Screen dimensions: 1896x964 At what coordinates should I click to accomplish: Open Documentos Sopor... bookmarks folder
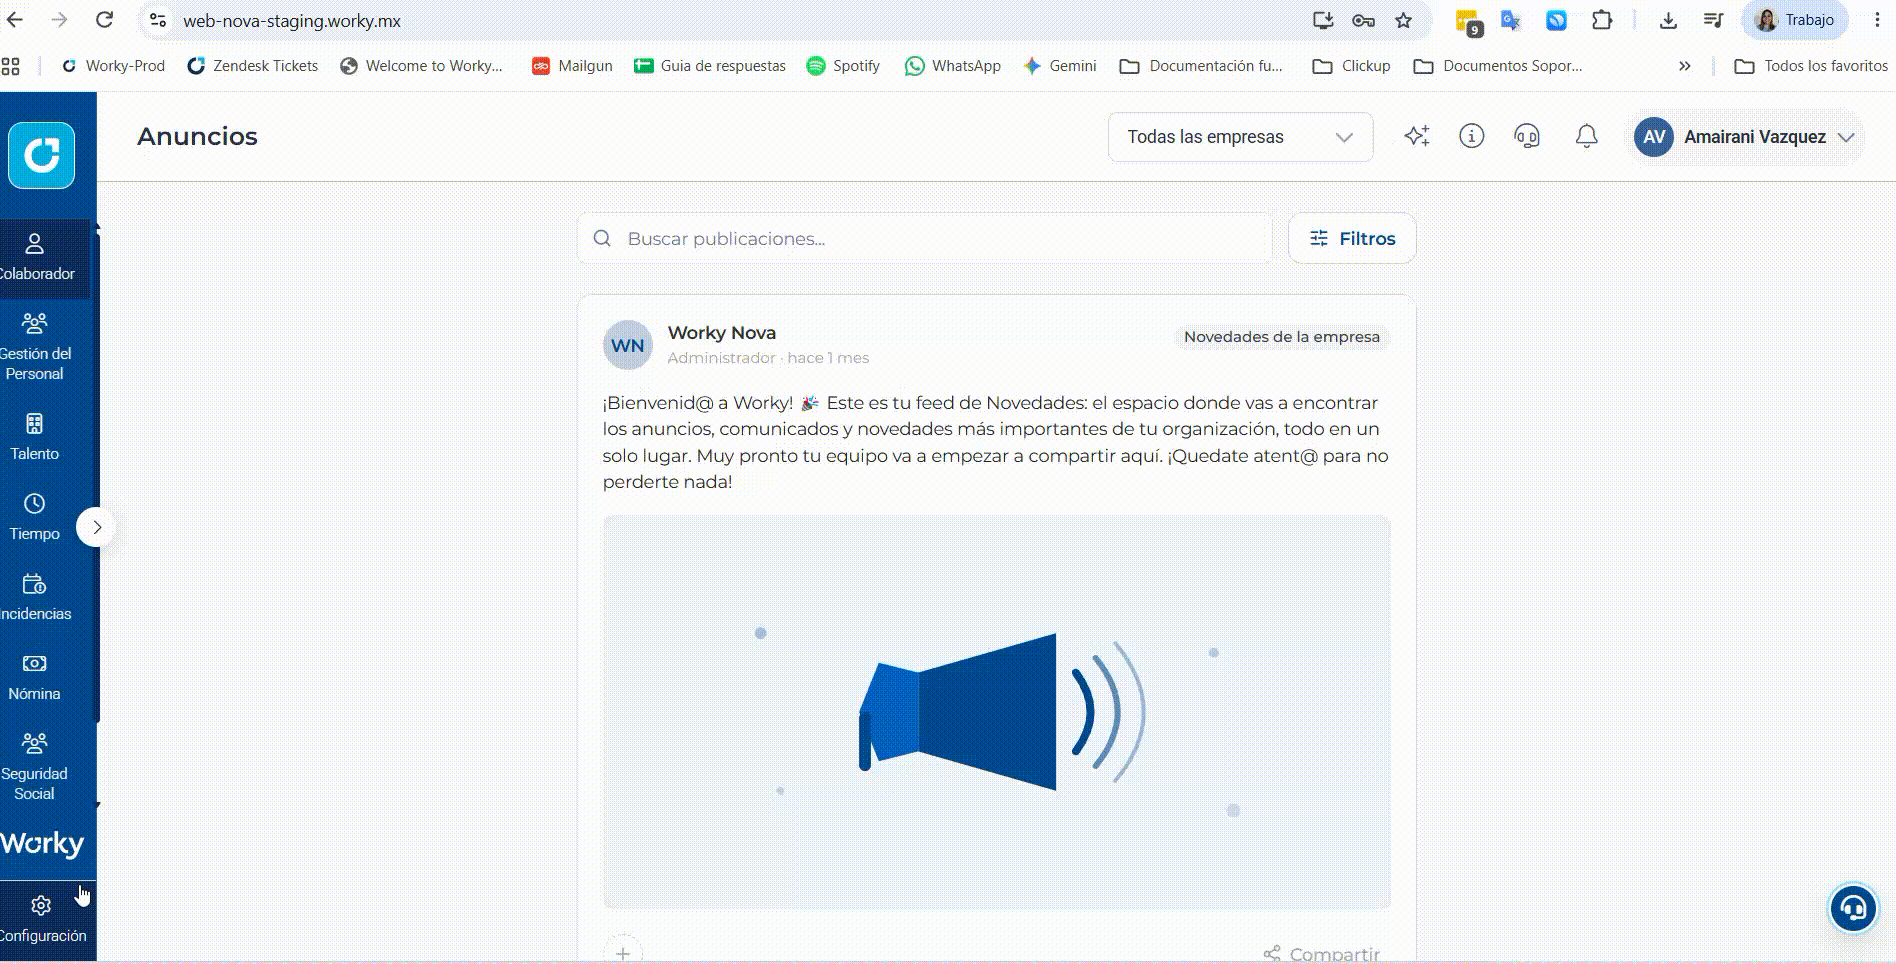pyautogui.click(x=1497, y=66)
